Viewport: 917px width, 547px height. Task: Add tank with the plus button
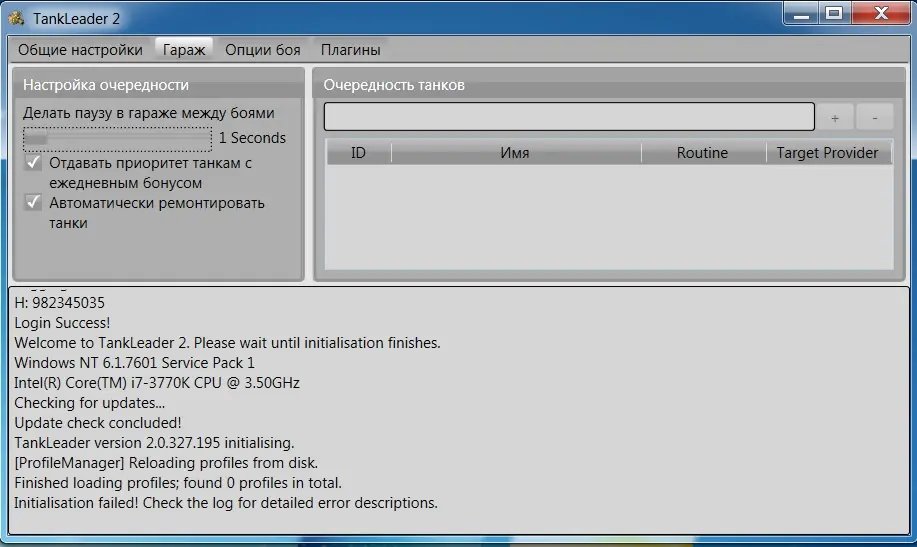(835, 118)
